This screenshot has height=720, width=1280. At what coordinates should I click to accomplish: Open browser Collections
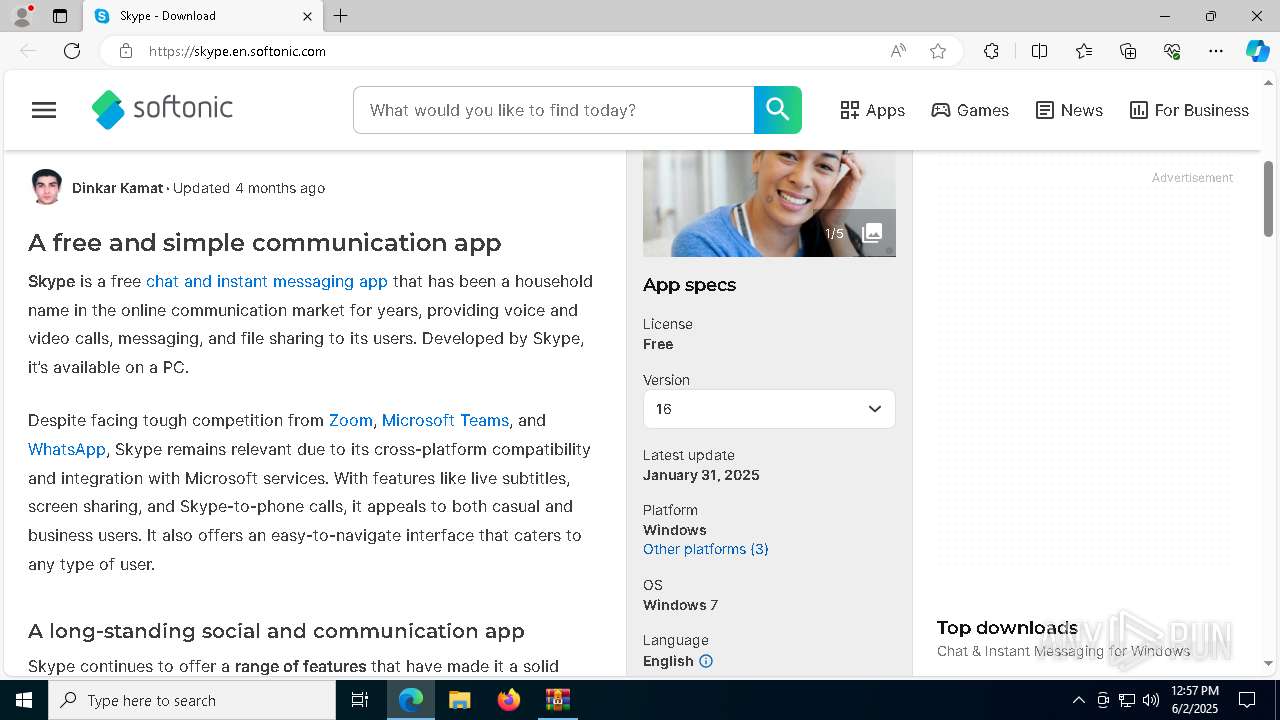click(x=1128, y=51)
